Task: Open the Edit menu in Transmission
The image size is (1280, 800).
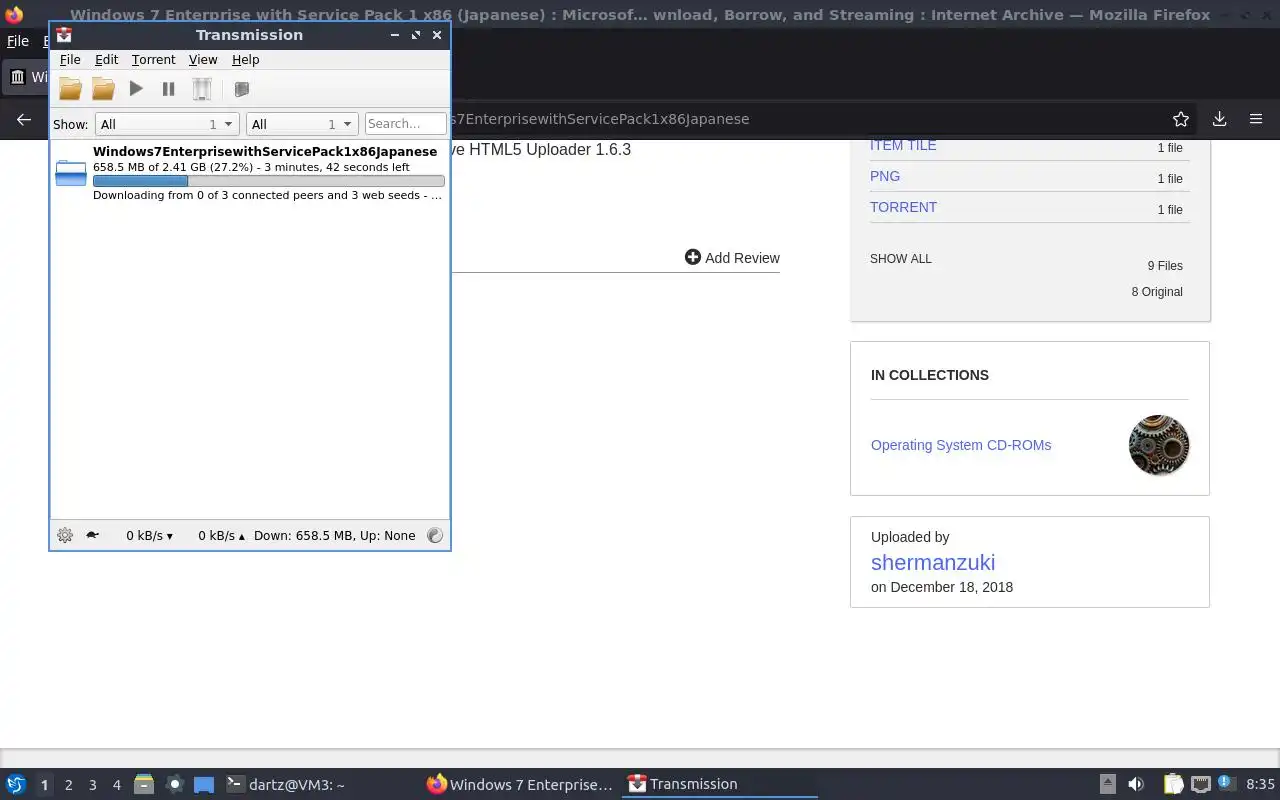Action: 106,60
